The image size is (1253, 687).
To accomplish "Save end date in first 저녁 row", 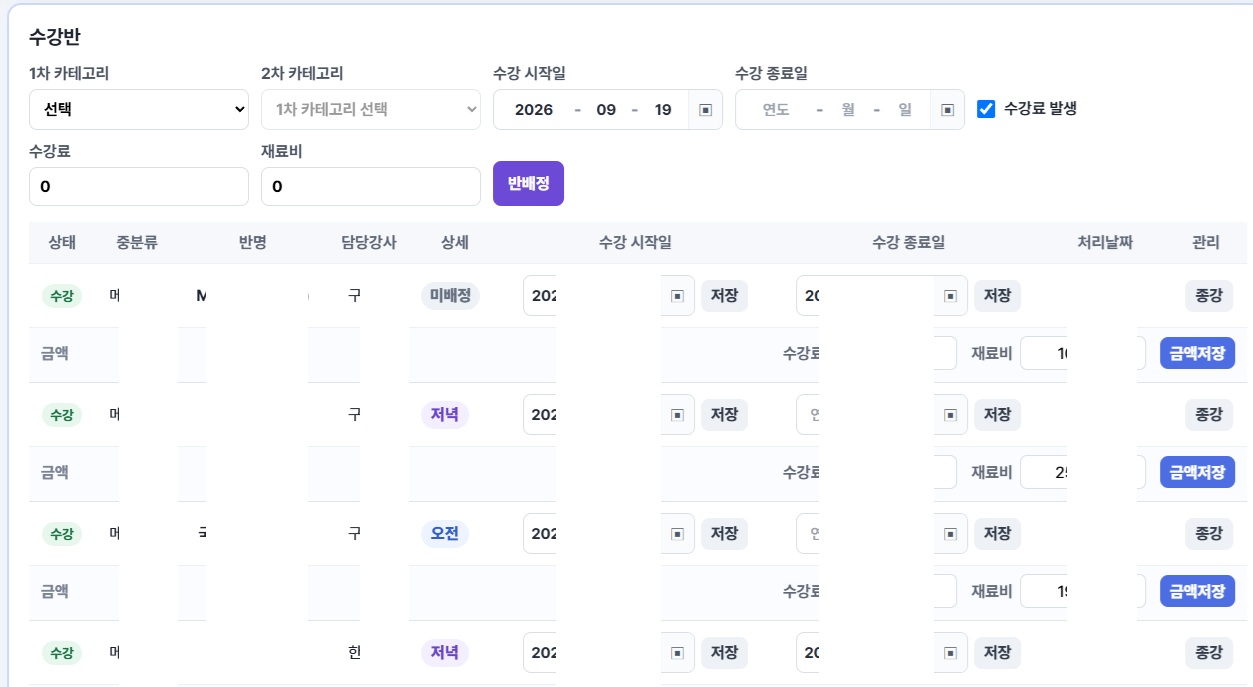I will 997,415.
